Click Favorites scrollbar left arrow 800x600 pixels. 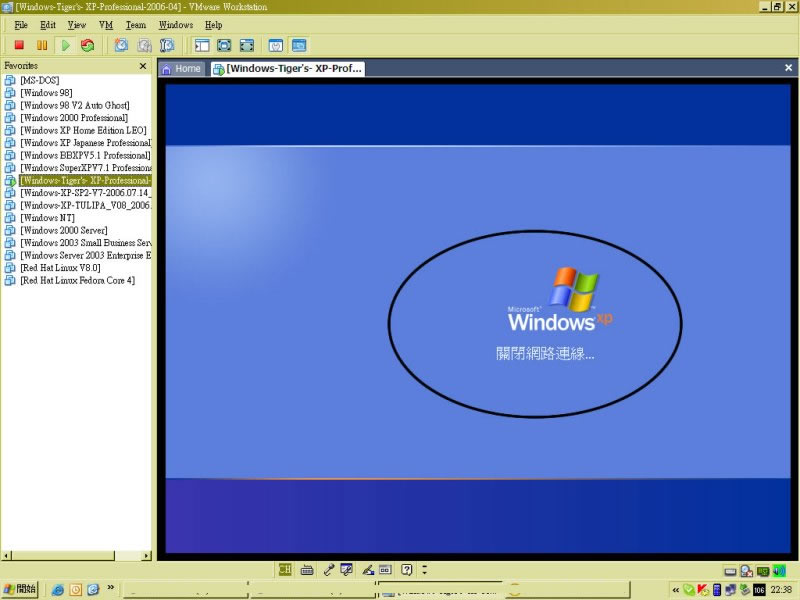pyautogui.click(x=7, y=556)
